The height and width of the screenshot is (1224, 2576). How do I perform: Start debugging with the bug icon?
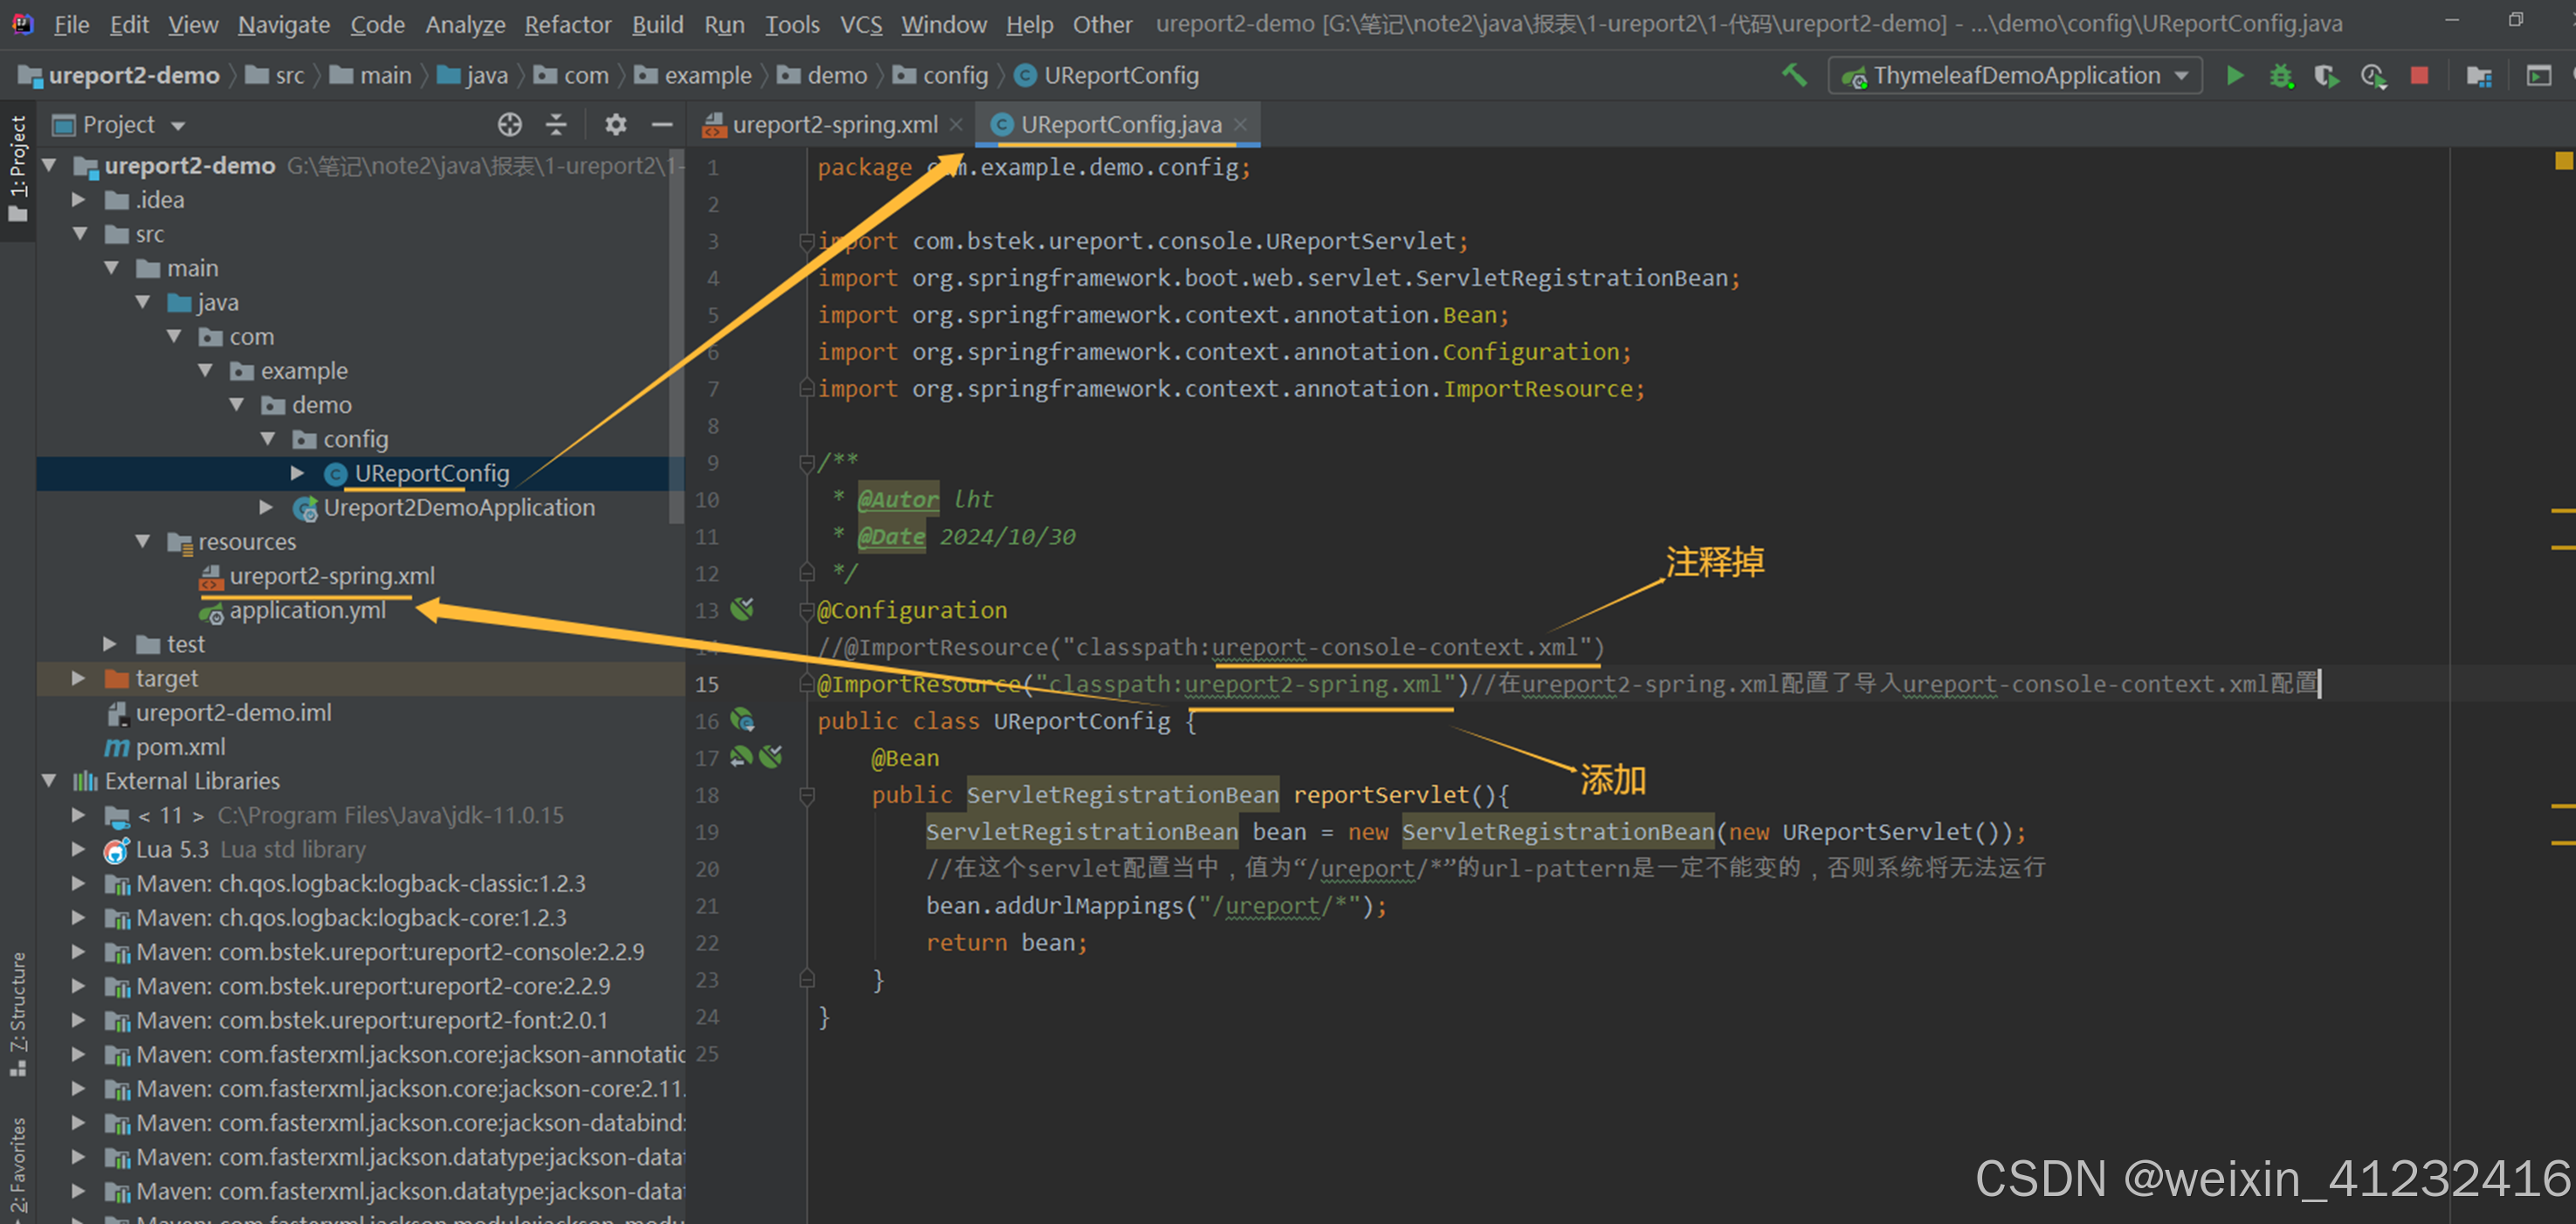[x=2281, y=76]
